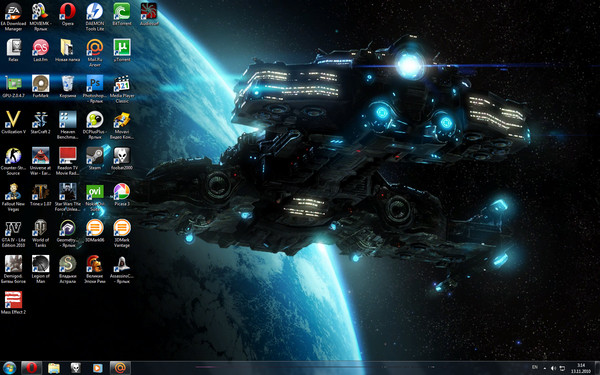Open the volume speaker tray icon
Image resolution: width=600 pixels, height=375 pixels.
coord(553,368)
